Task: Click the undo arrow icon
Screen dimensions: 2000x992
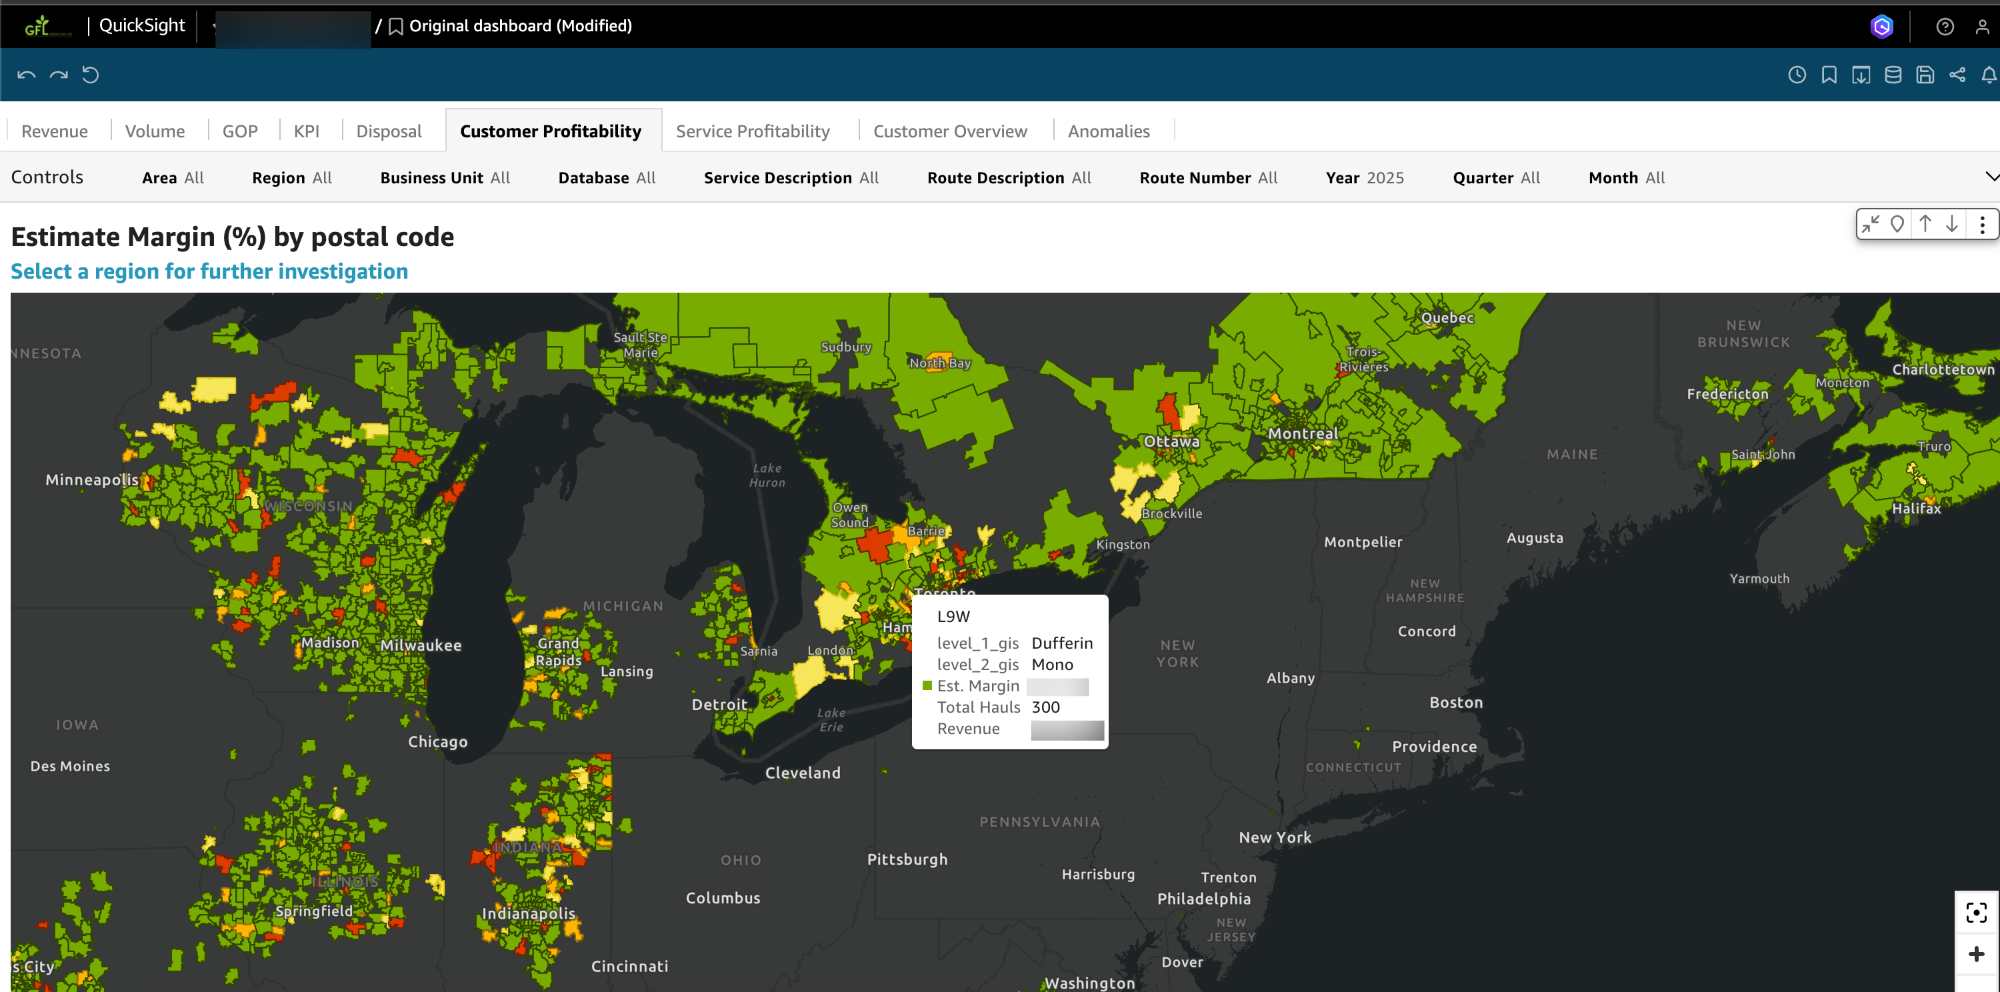Action: pyautogui.click(x=26, y=75)
